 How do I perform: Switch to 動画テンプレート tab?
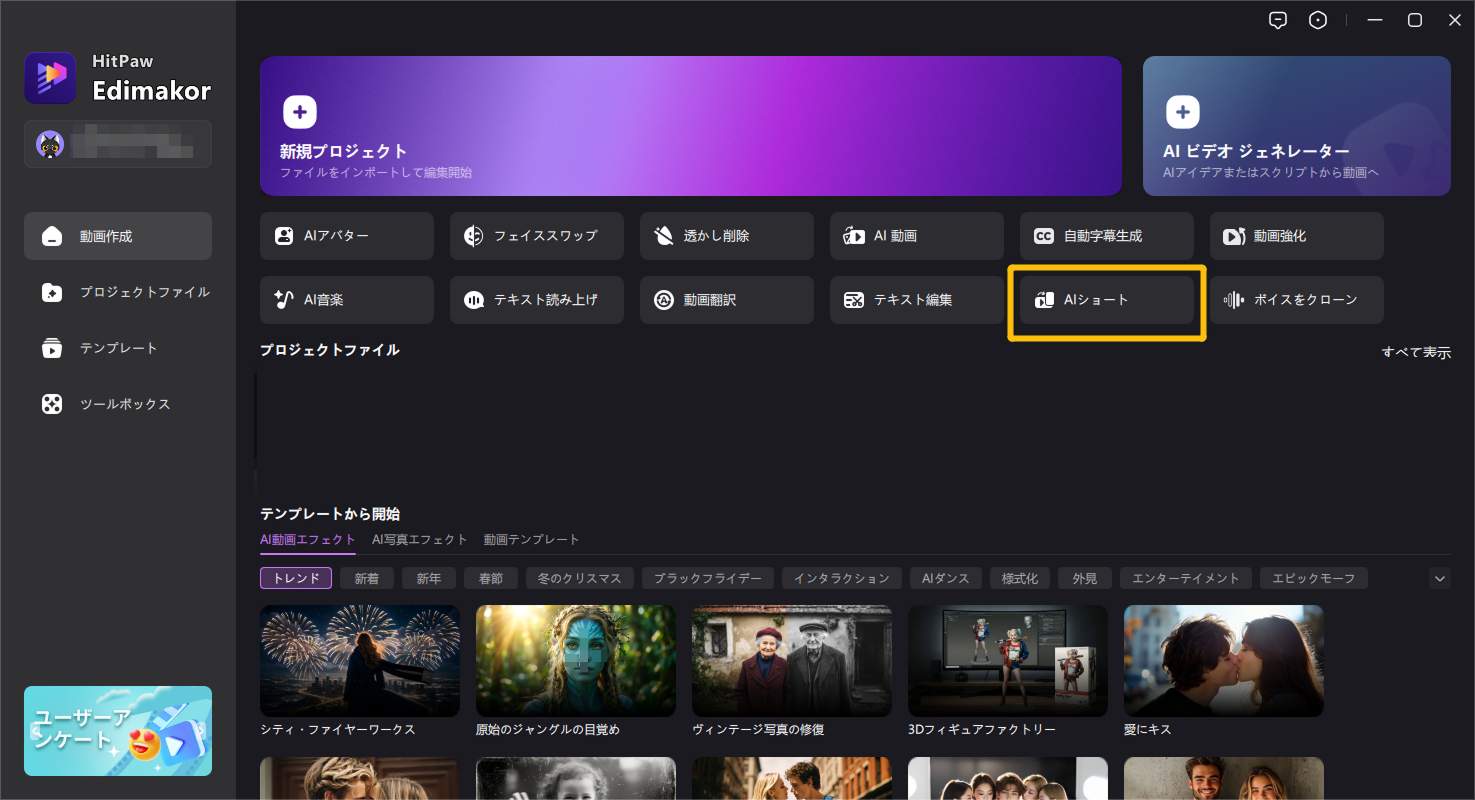(x=531, y=539)
